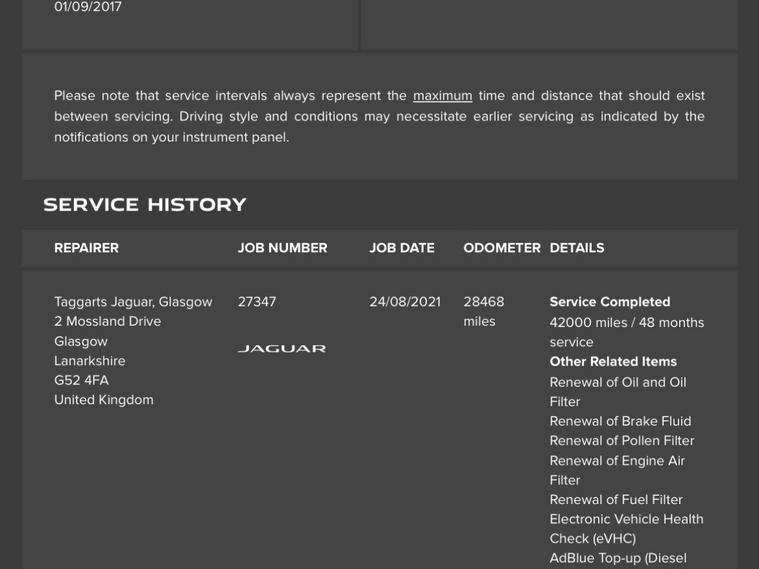Image resolution: width=759 pixels, height=569 pixels.
Task: Select the Service History heading
Action: (145, 205)
